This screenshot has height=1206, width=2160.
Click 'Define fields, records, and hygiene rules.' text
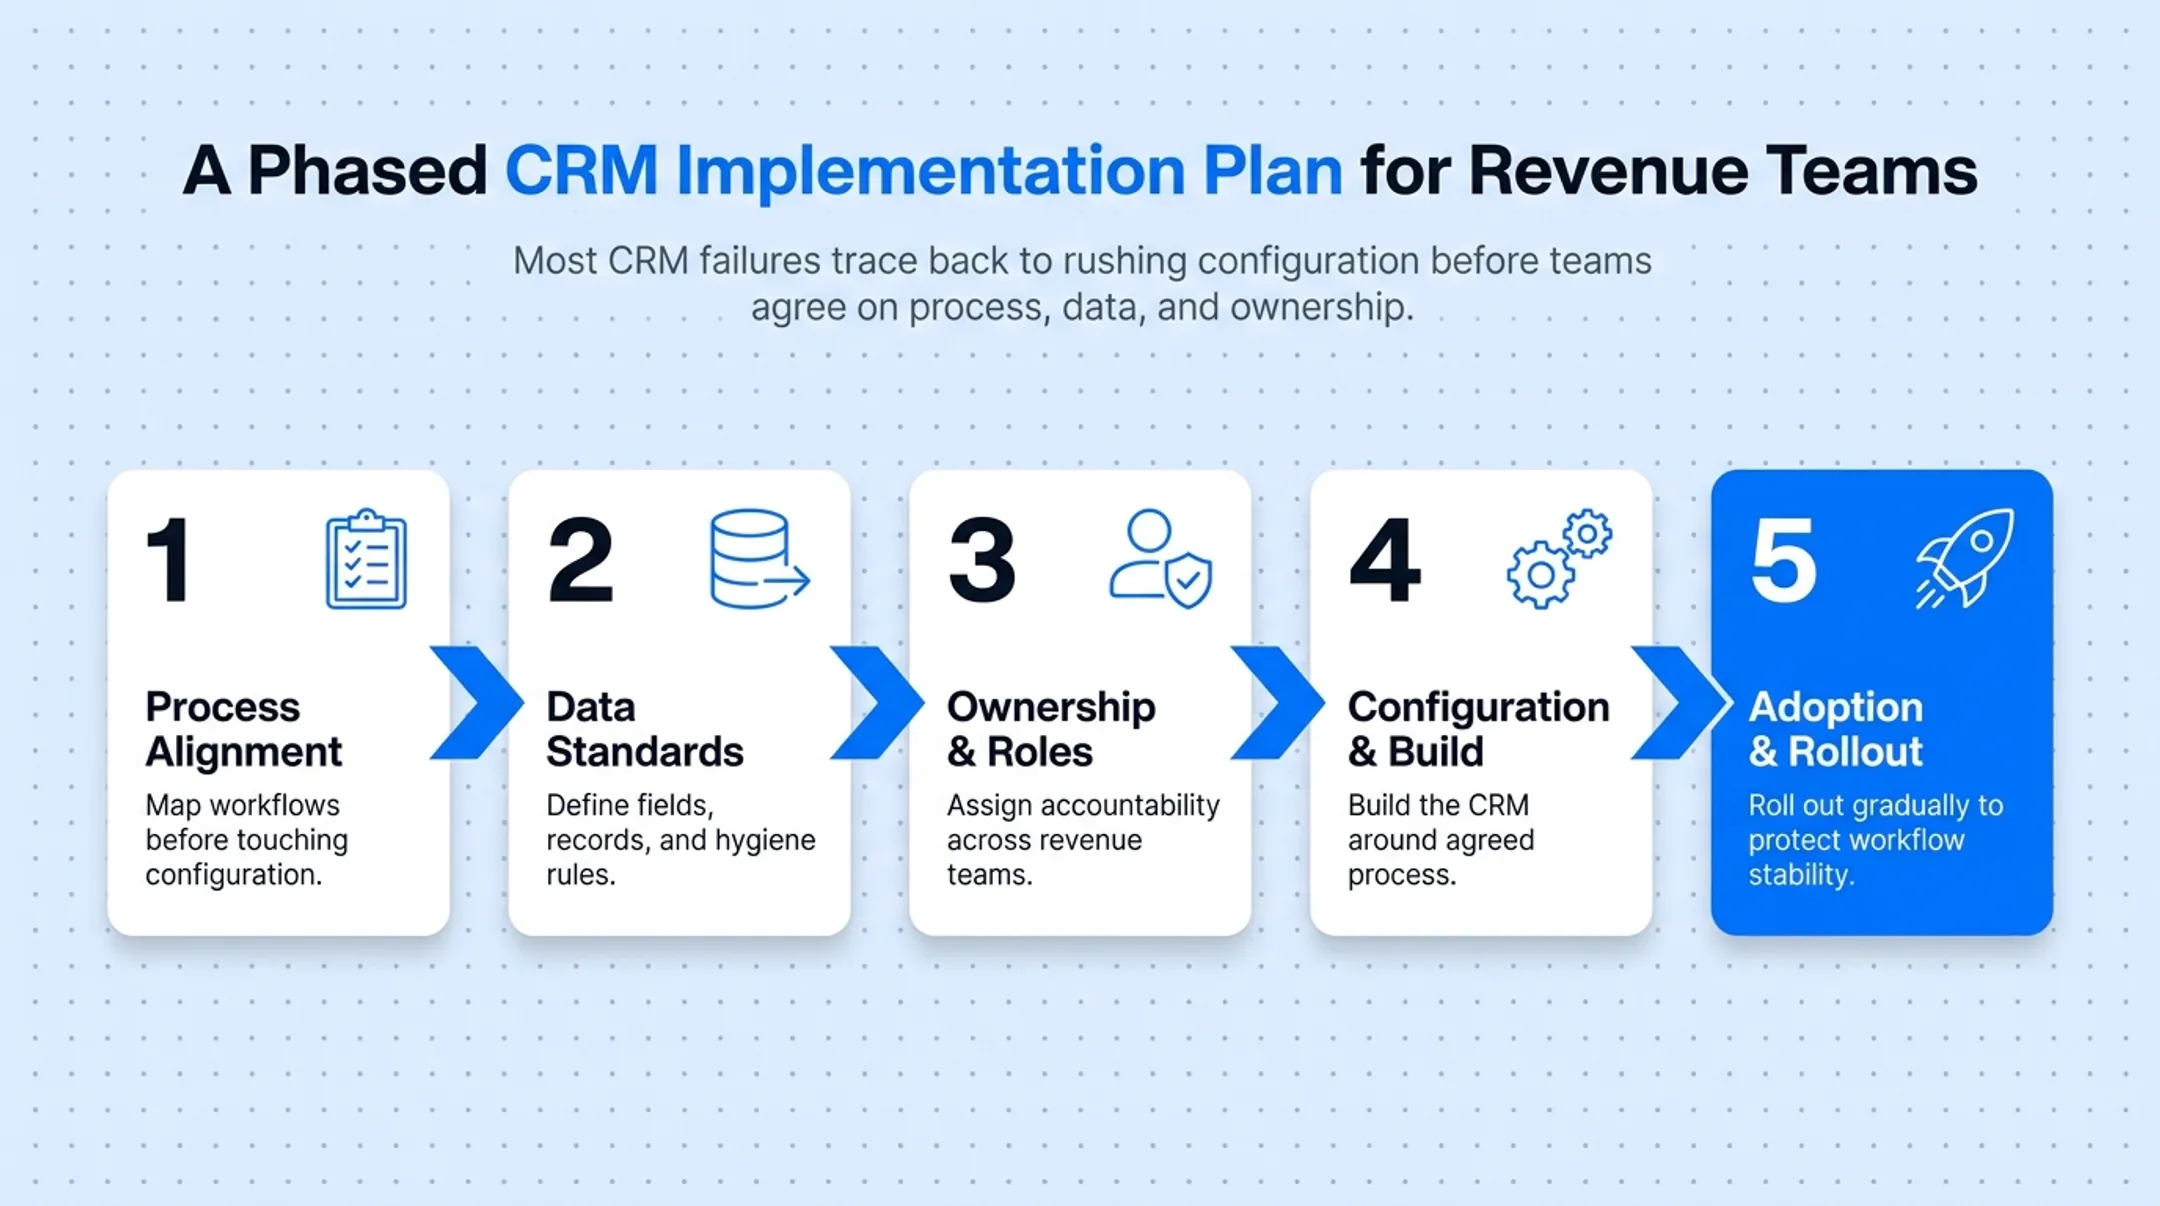[681, 840]
